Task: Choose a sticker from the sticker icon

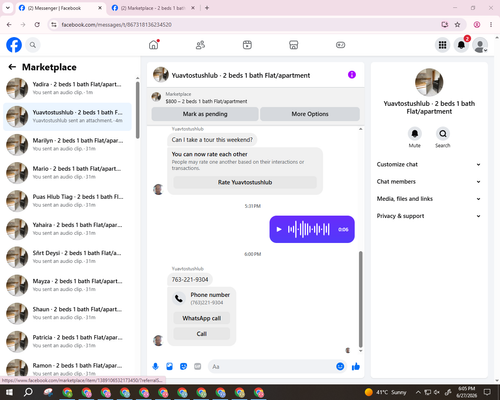Action: [x=183, y=367]
